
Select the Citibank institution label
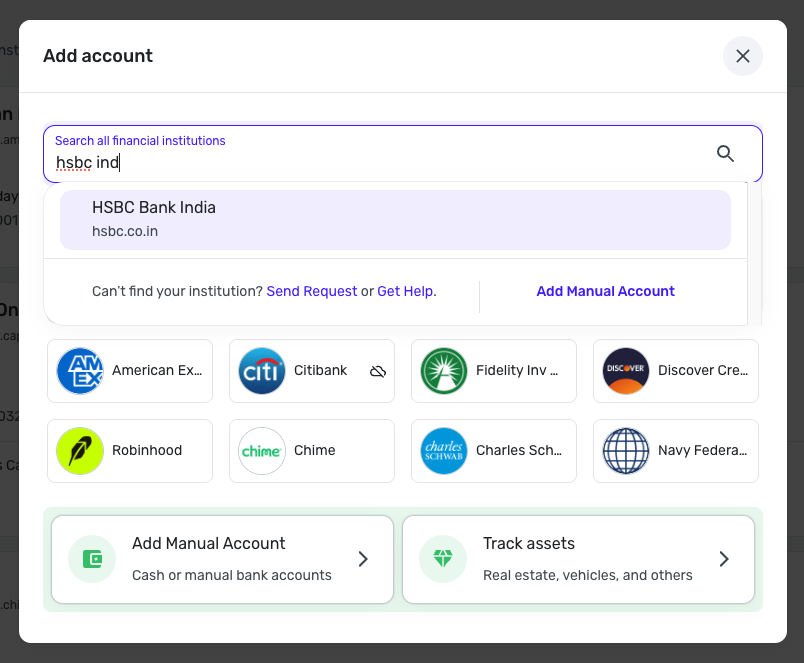320,370
